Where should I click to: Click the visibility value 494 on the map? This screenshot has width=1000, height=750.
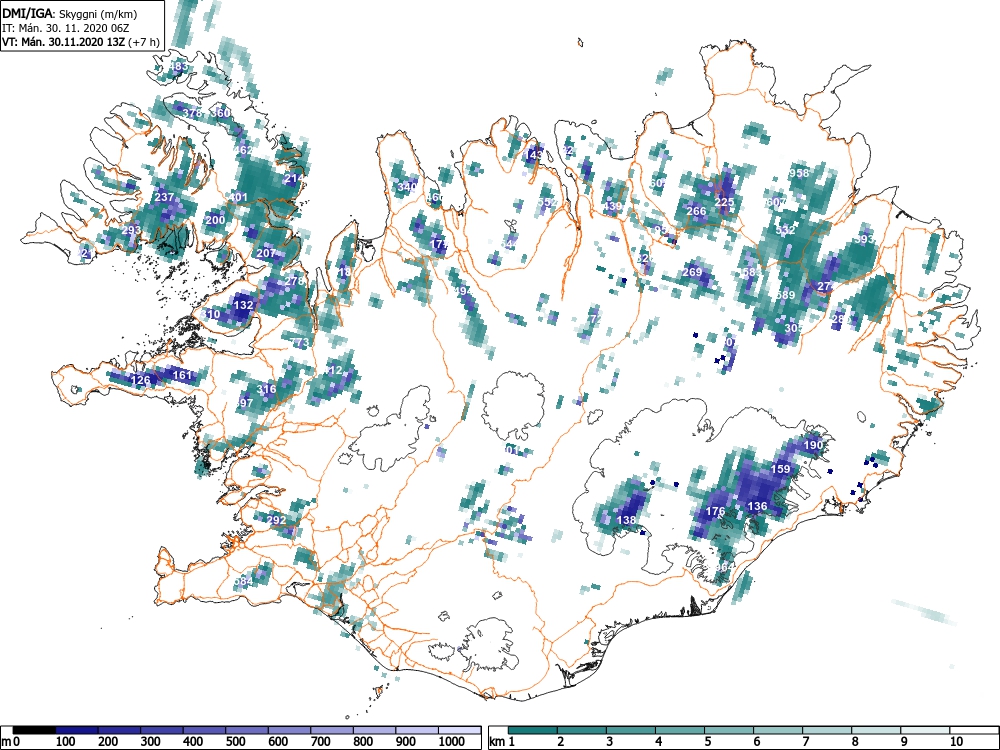pyautogui.click(x=463, y=291)
